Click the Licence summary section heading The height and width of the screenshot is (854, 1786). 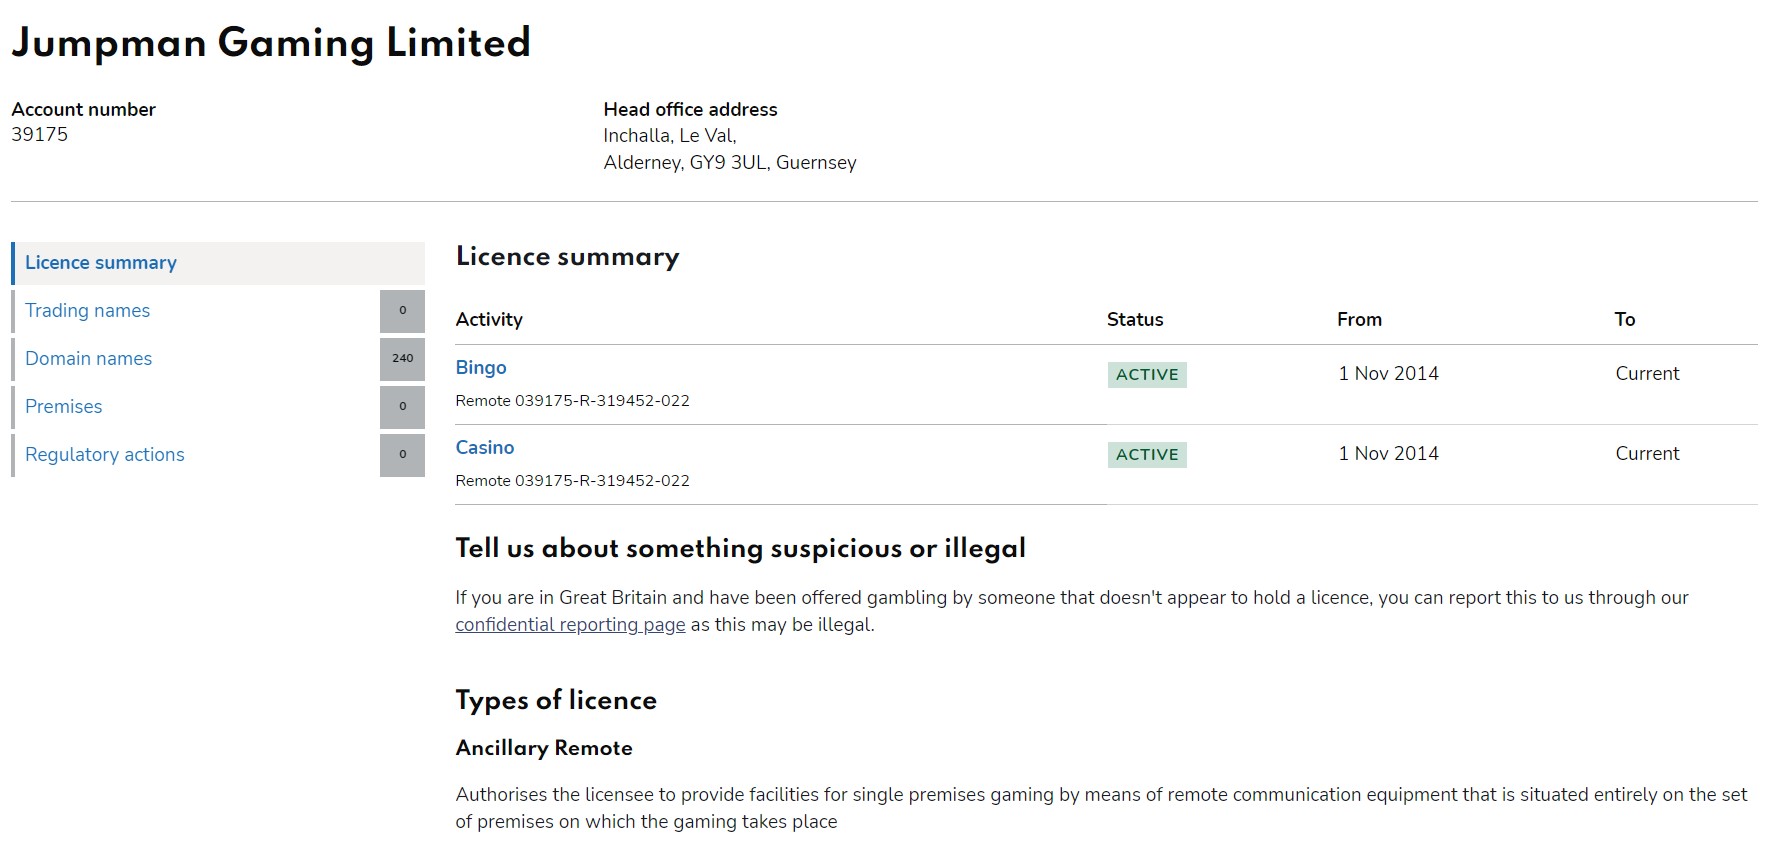(x=567, y=257)
